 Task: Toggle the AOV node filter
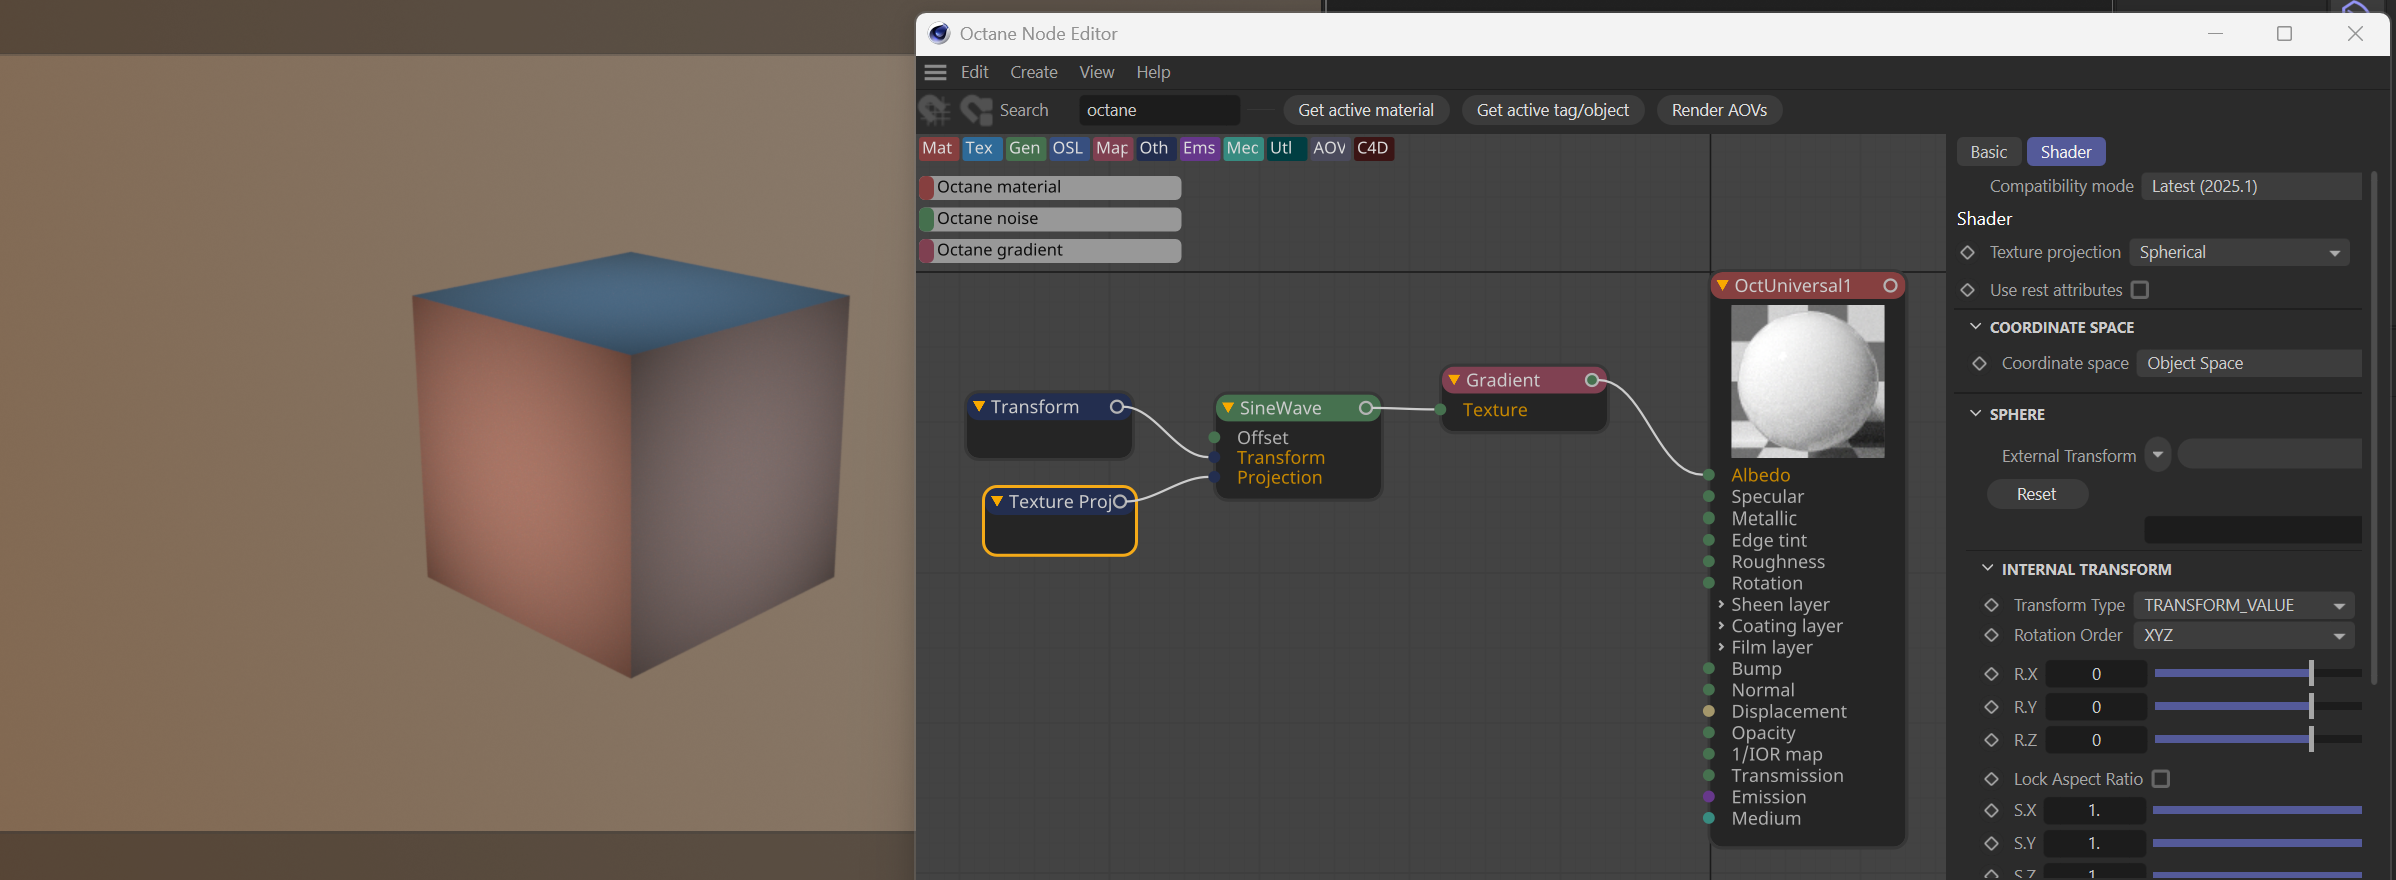[1329, 148]
